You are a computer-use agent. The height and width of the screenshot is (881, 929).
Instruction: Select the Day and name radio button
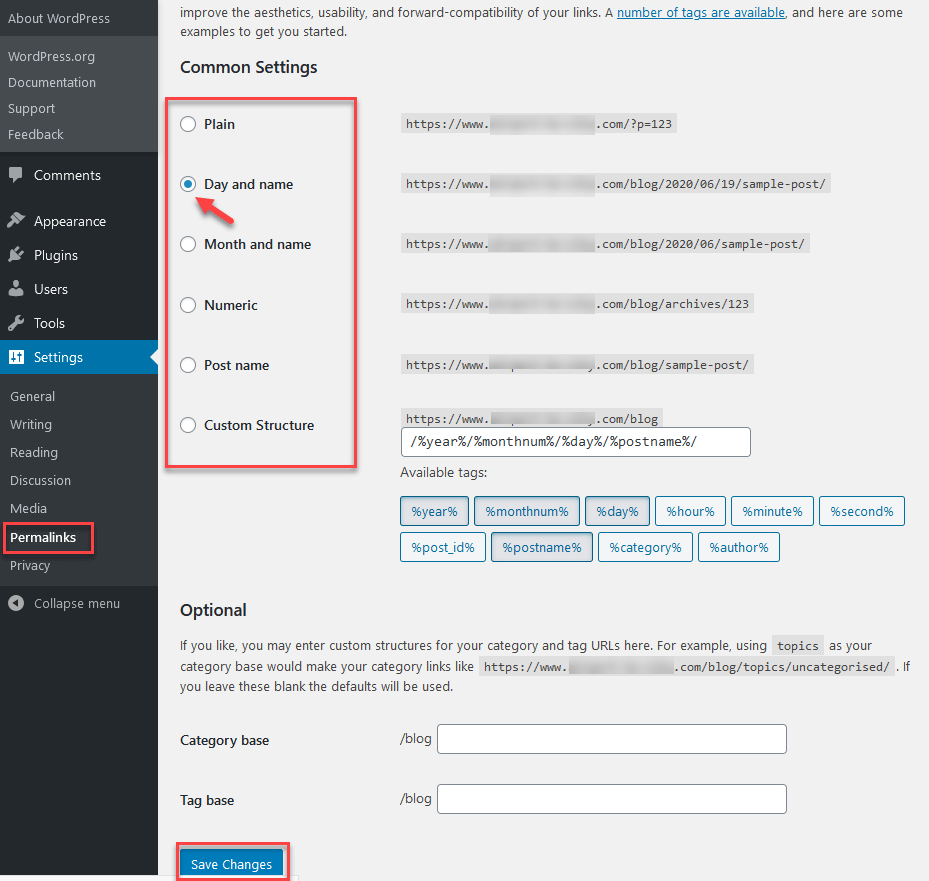click(188, 184)
